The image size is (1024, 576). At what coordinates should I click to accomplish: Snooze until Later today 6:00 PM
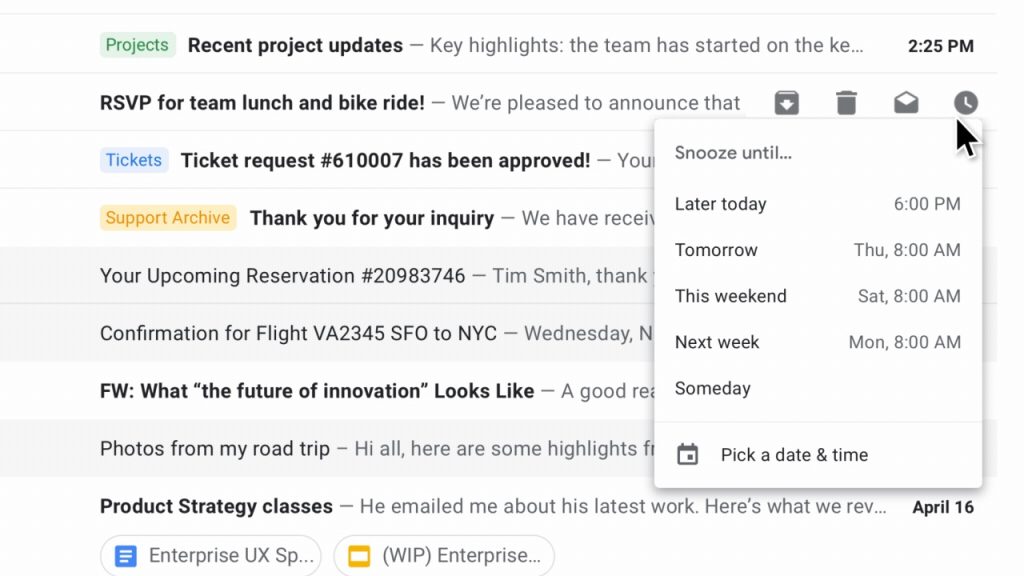(818, 204)
